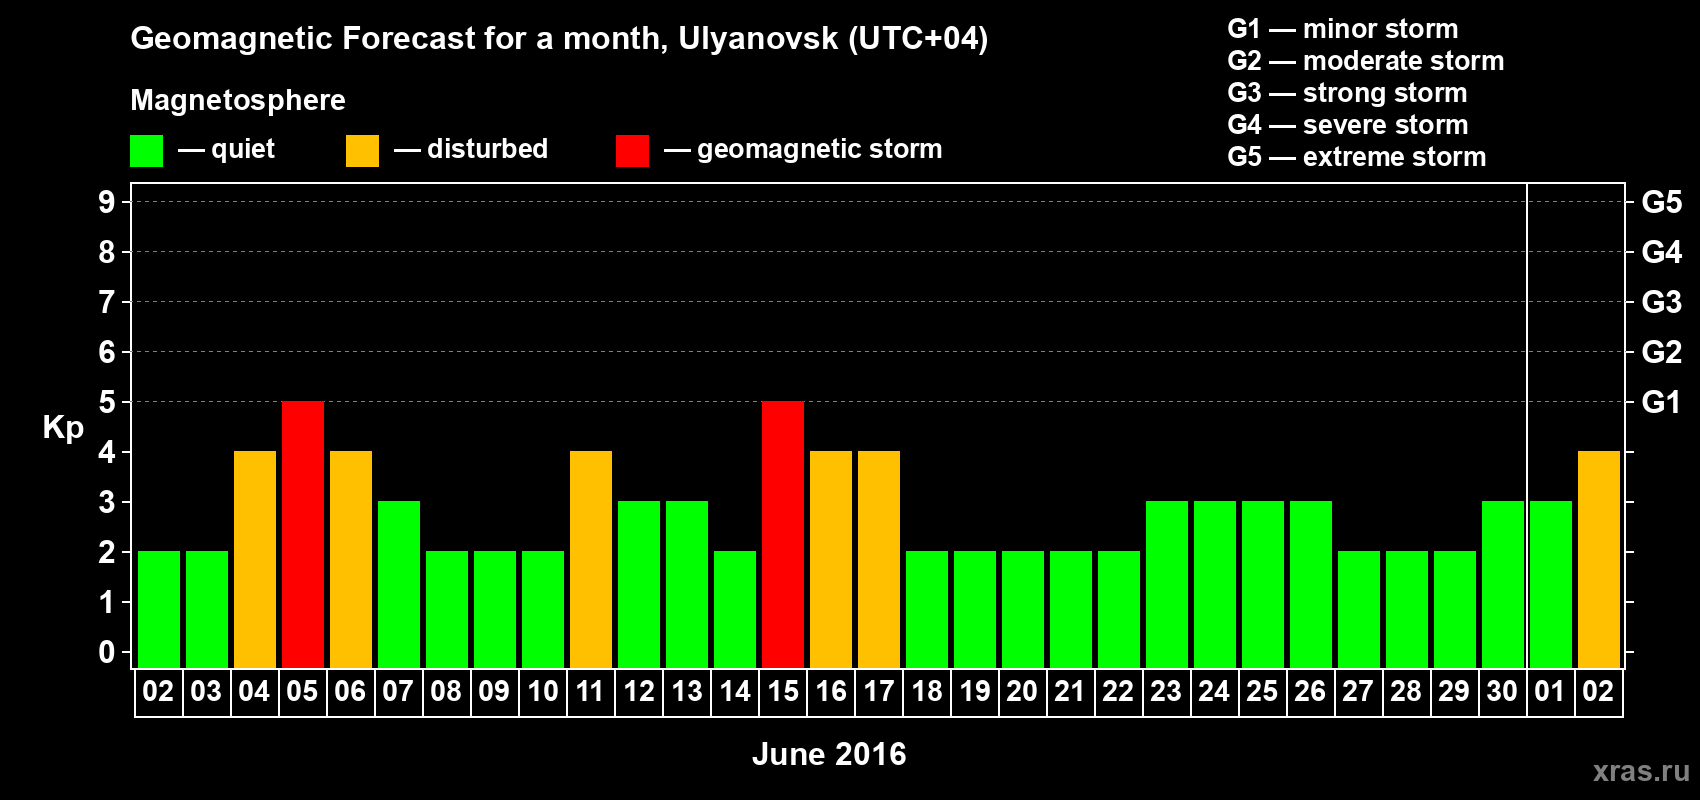The width and height of the screenshot is (1700, 800).
Task: Click the G3 label on right axis
Action: 1662,302
